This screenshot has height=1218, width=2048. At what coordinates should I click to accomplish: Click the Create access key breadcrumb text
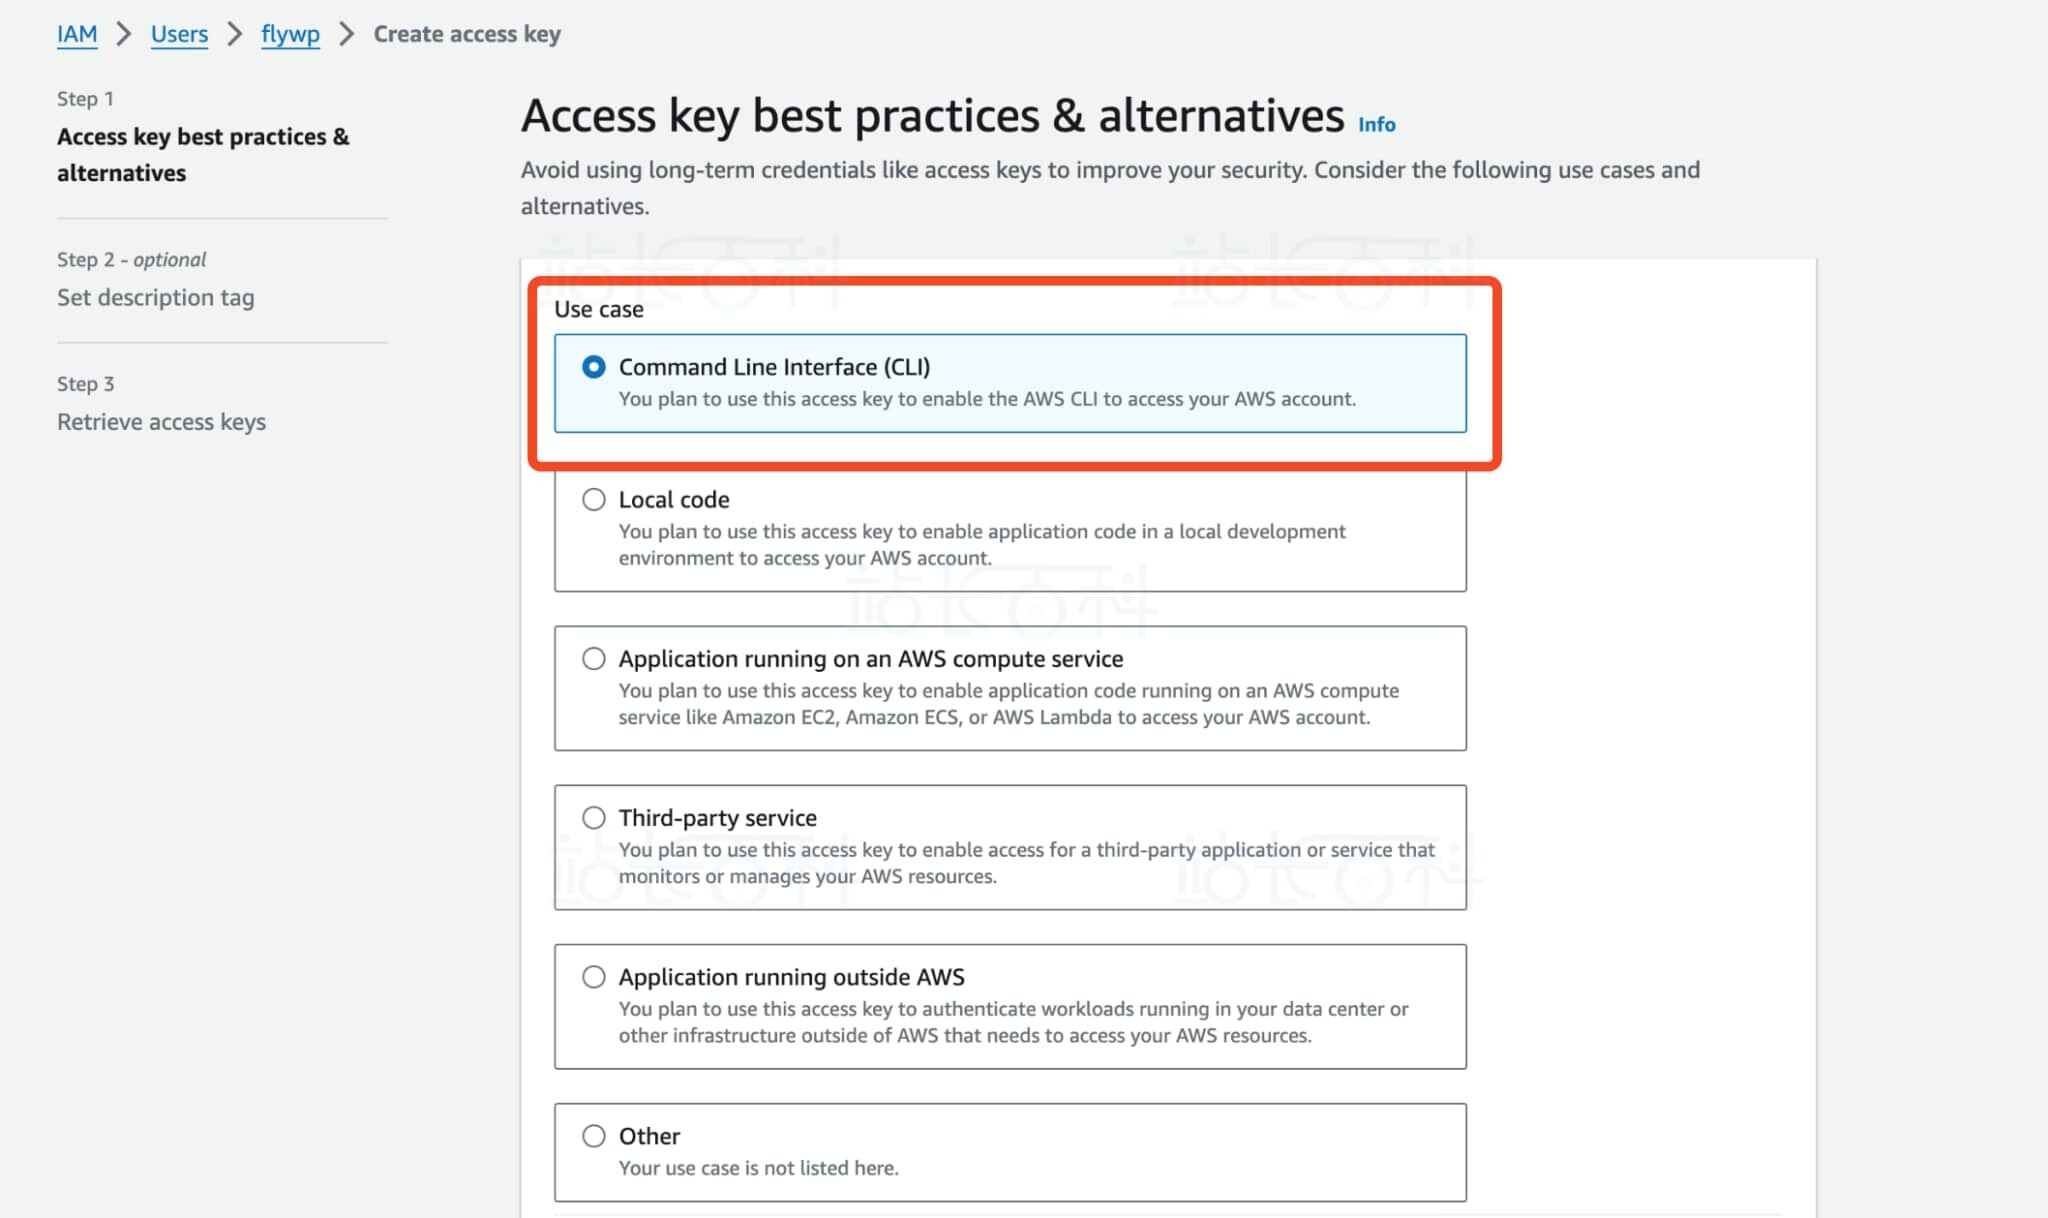tap(467, 34)
